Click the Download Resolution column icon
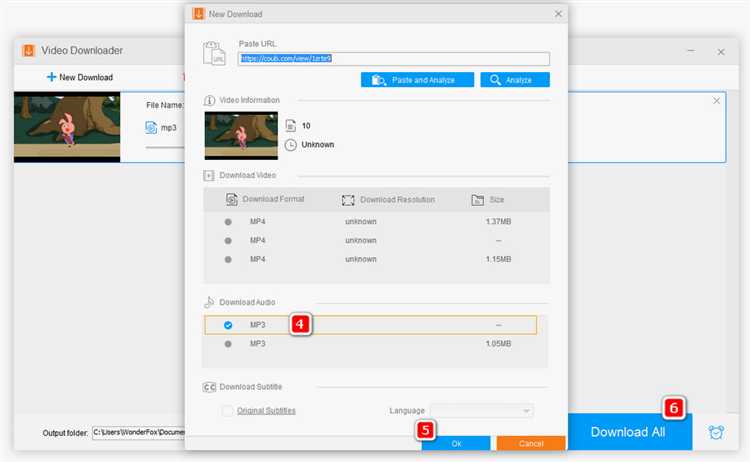Screen dimensions: 750x462 (x=348, y=200)
